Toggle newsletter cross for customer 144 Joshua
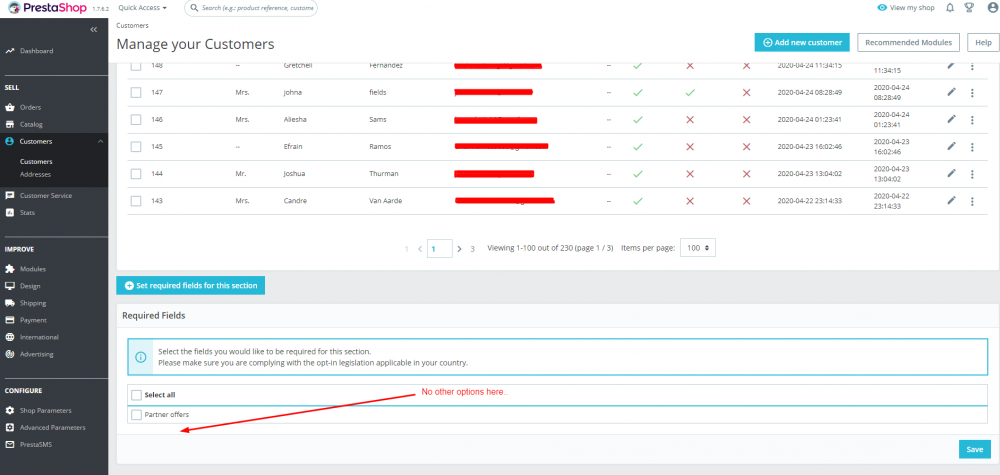Image resolution: width=1000 pixels, height=475 pixels. click(689, 173)
